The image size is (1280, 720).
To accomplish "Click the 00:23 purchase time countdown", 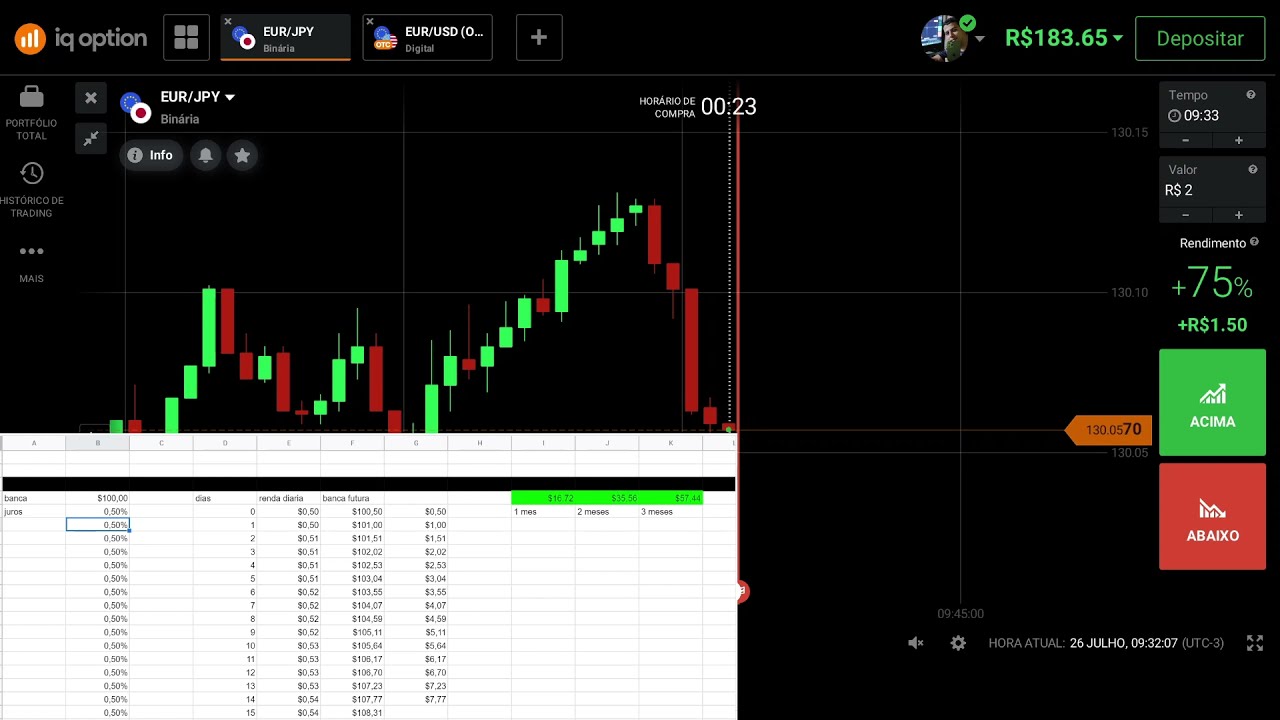I will [x=728, y=106].
